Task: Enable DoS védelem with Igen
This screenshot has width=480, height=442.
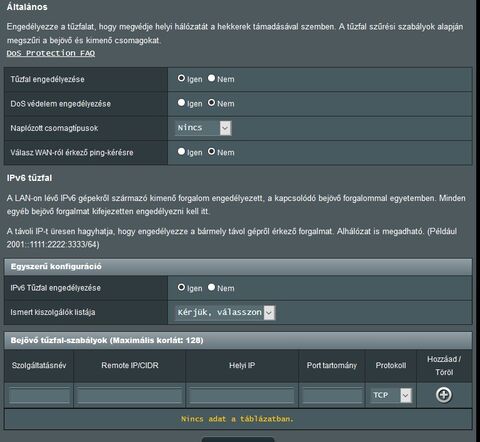Action: 181,103
